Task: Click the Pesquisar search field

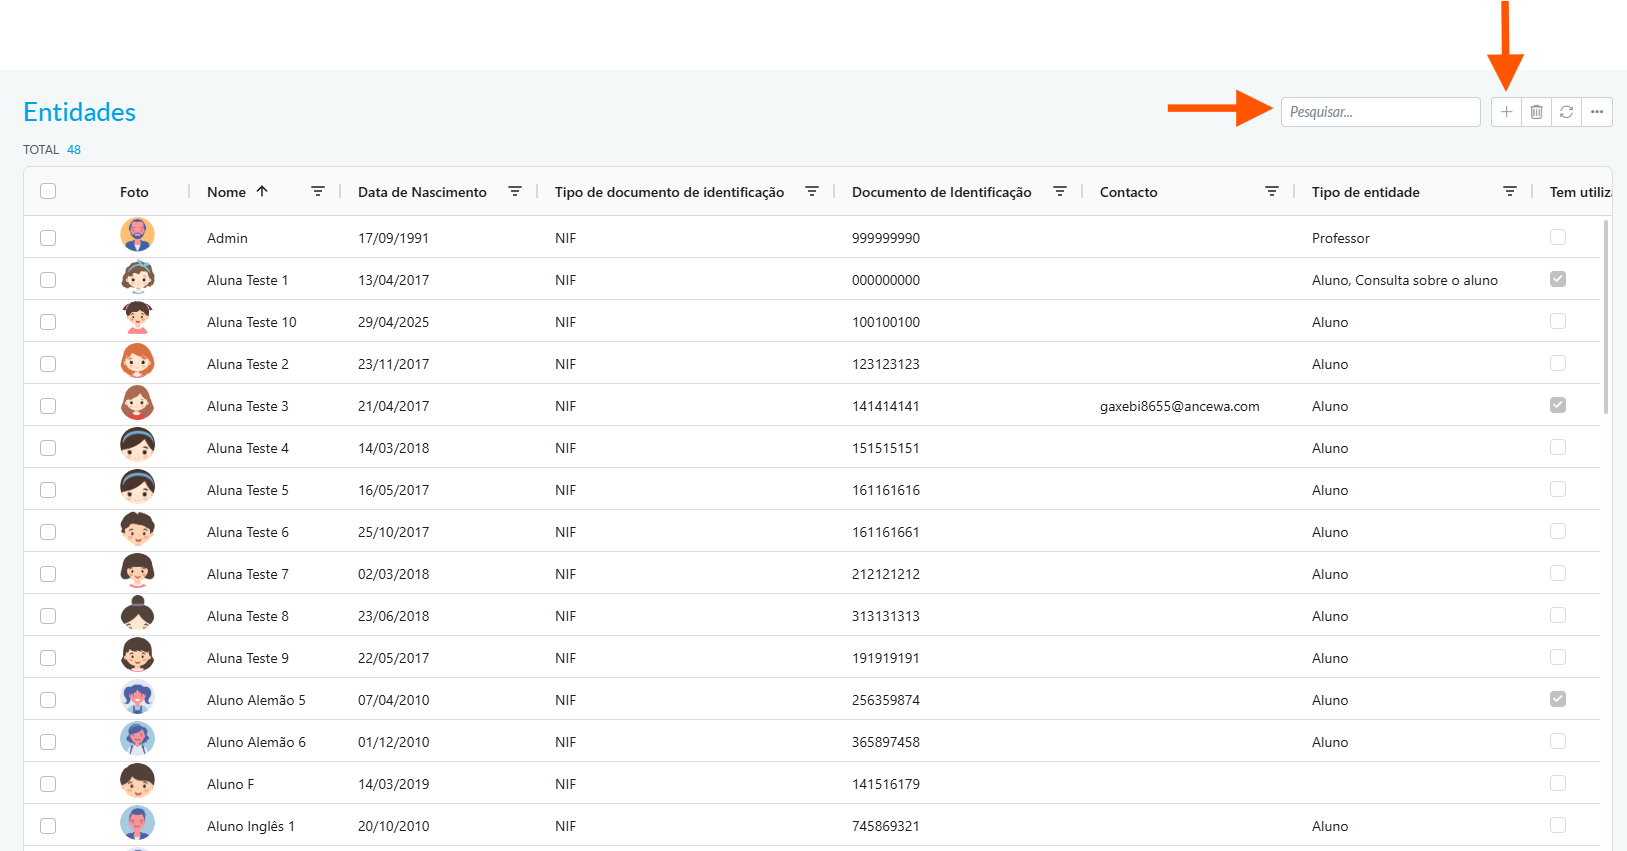Action: click(1380, 112)
